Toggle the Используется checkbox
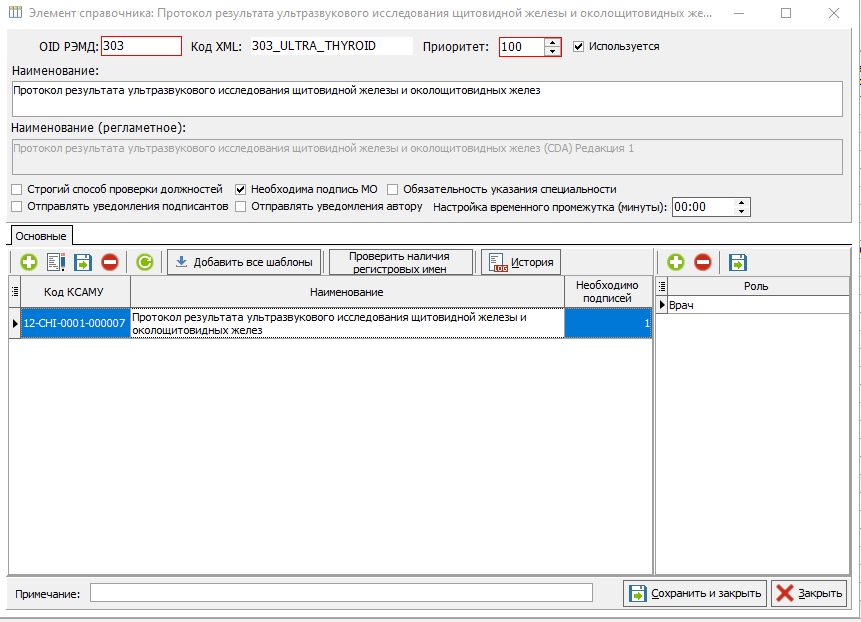861x622 pixels. point(578,47)
